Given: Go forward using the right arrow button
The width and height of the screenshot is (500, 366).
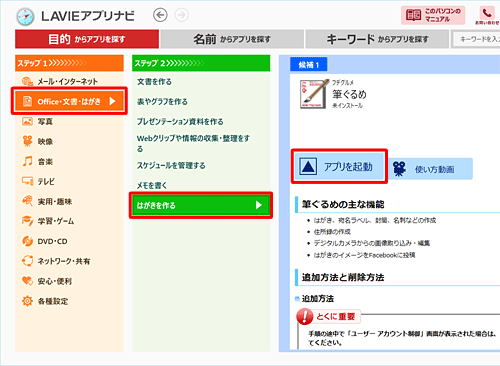Looking at the screenshot, I should [x=182, y=15].
